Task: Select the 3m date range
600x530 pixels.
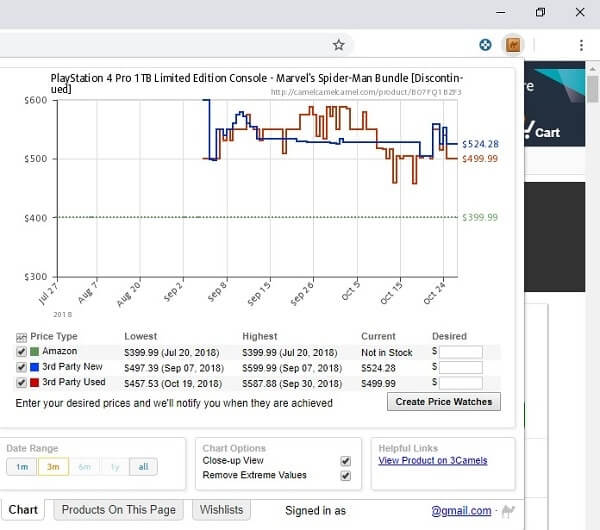Action: (x=53, y=467)
